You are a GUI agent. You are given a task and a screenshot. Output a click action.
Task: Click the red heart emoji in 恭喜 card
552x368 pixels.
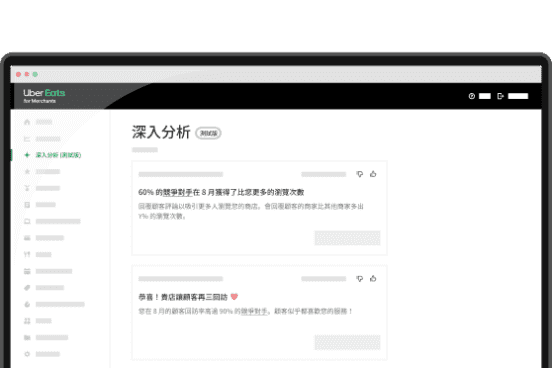tap(234, 297)
